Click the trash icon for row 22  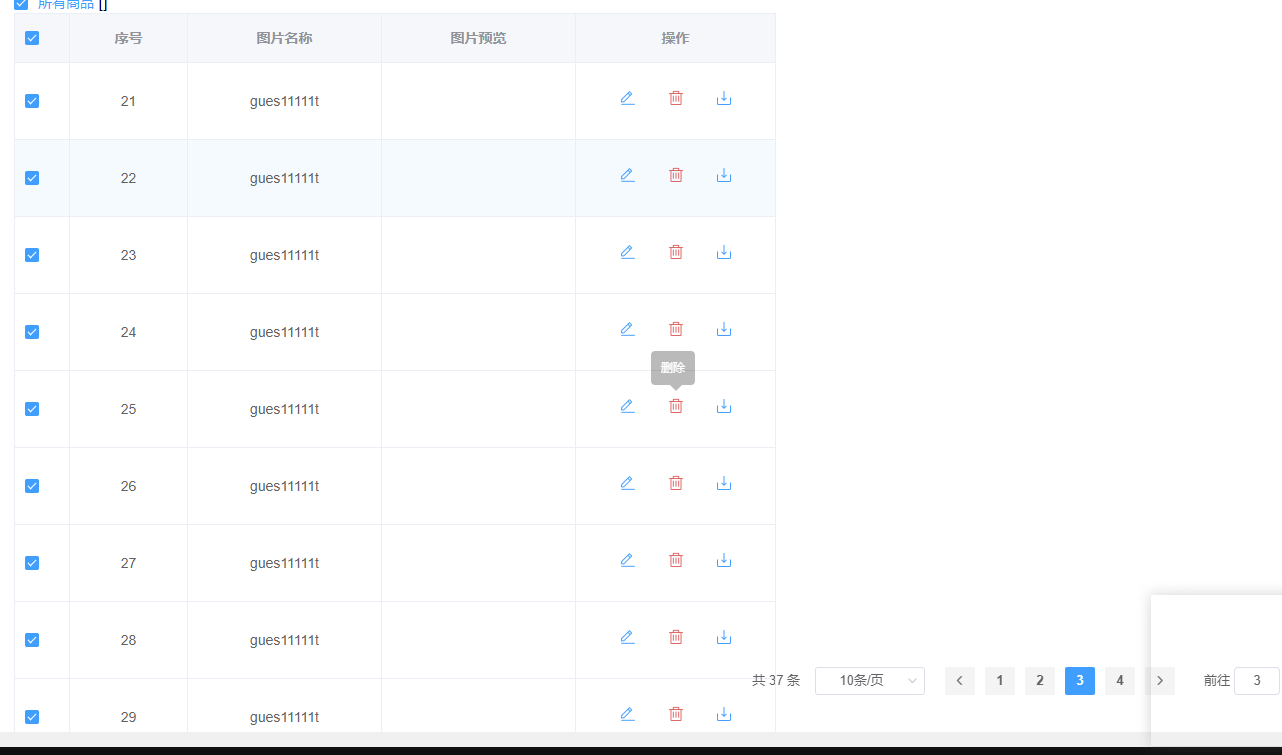pyautogui.click(x=676, y=175)
